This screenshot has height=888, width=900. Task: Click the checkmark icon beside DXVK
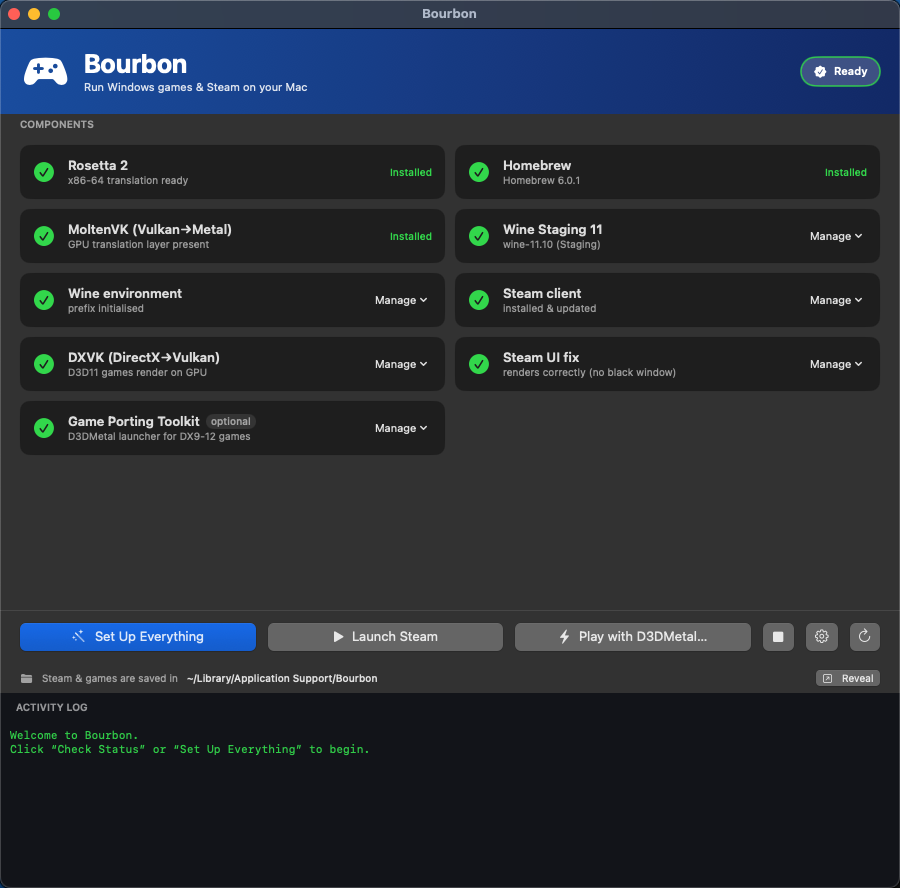[x=44, y=364]
